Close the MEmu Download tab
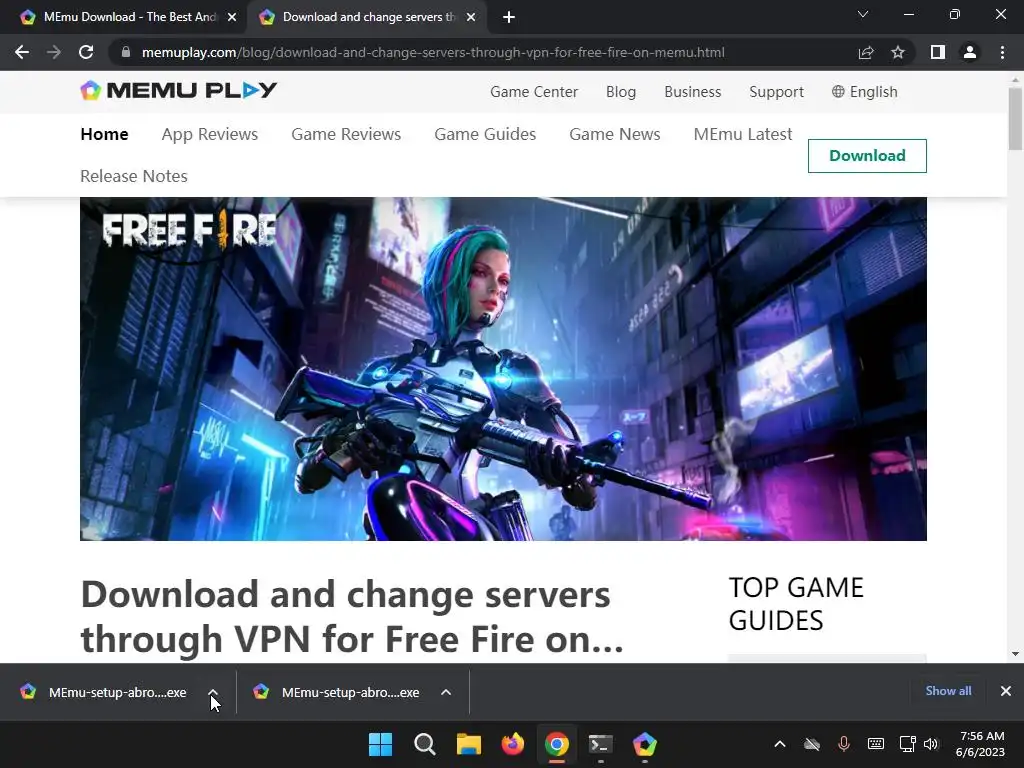This screenshot has width=1024, height=768. point(232,18)
